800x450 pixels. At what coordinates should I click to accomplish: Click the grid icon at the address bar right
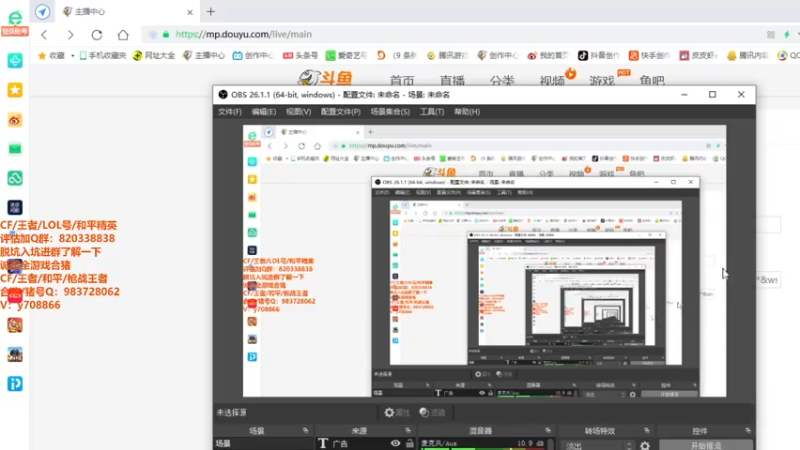(771, 35)
